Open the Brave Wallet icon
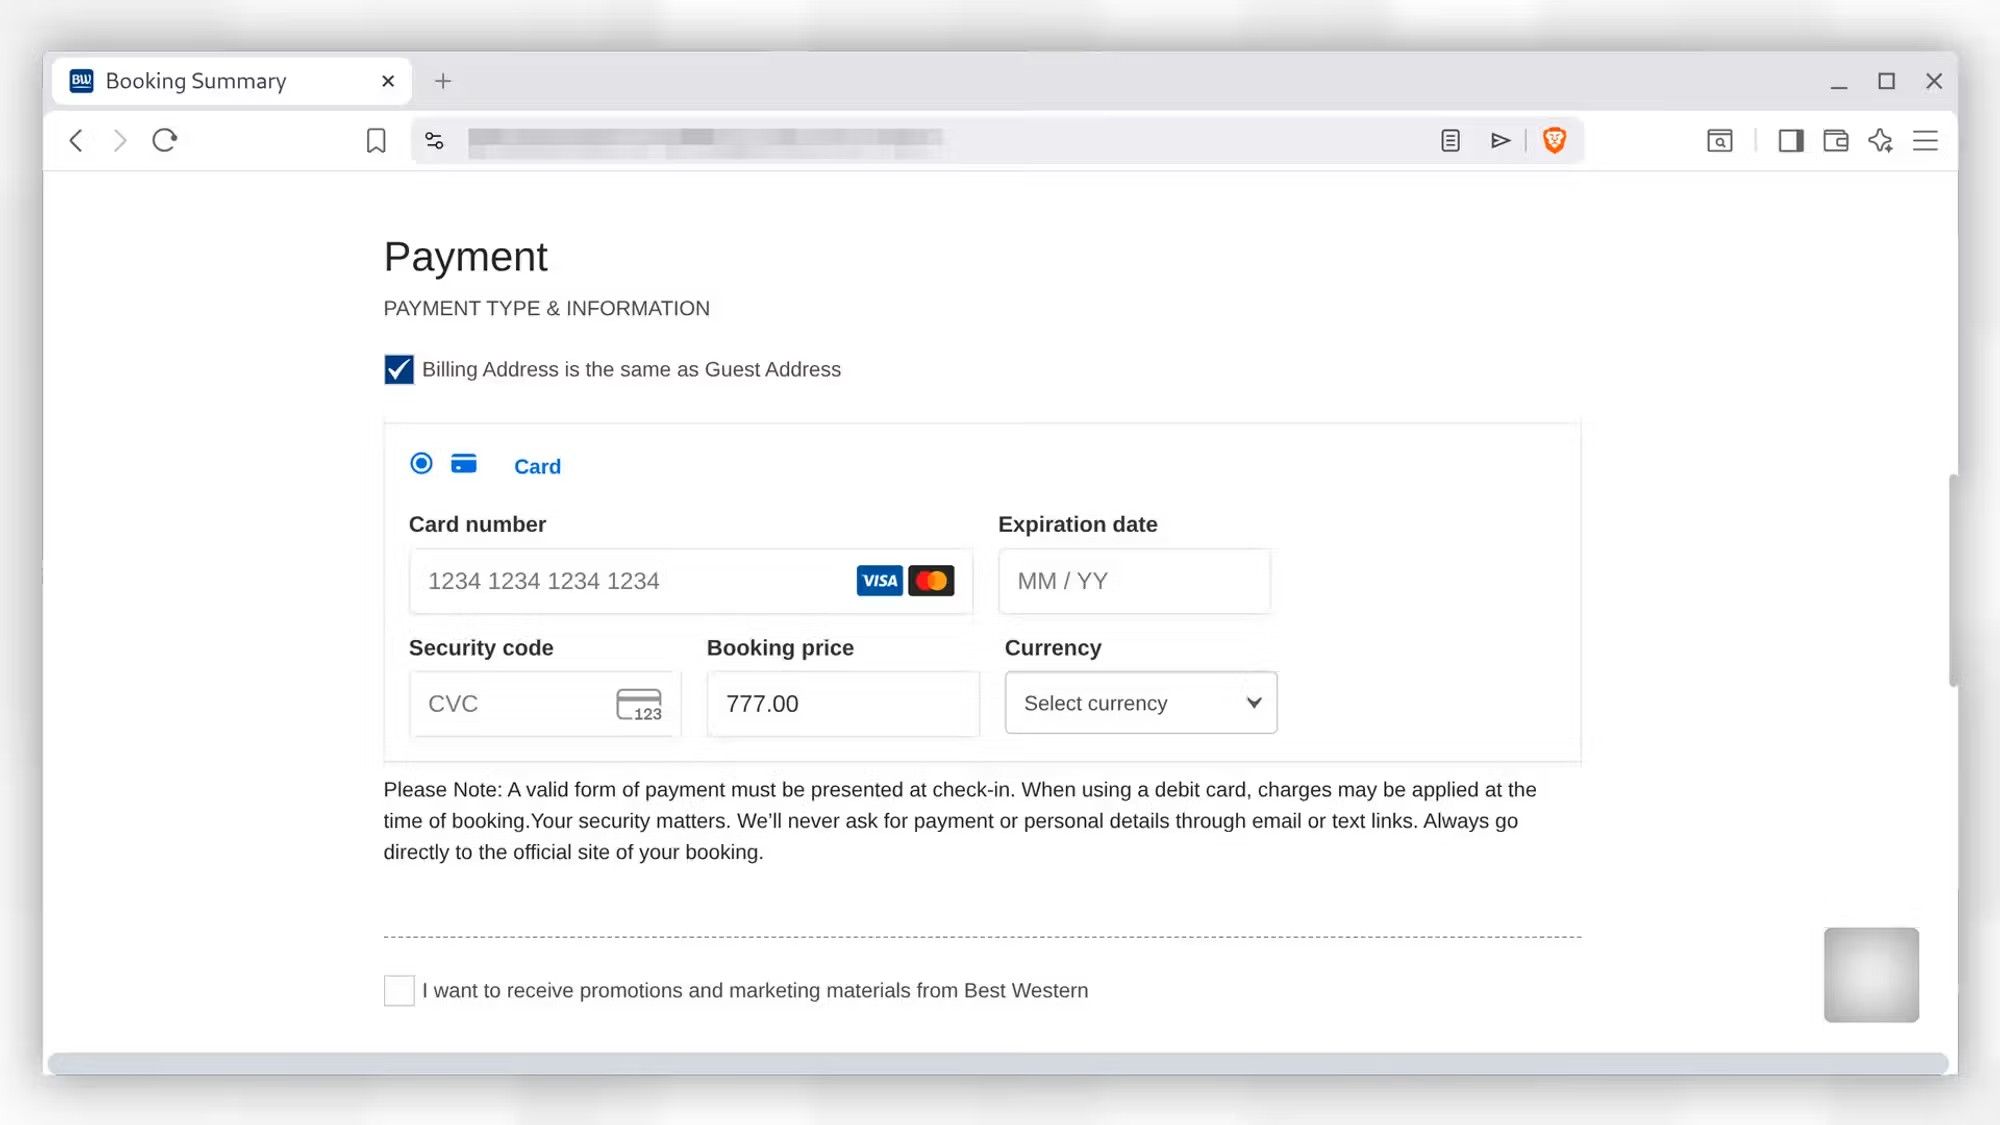This screenshot has width=2000, height=1125. point(1835,141)
